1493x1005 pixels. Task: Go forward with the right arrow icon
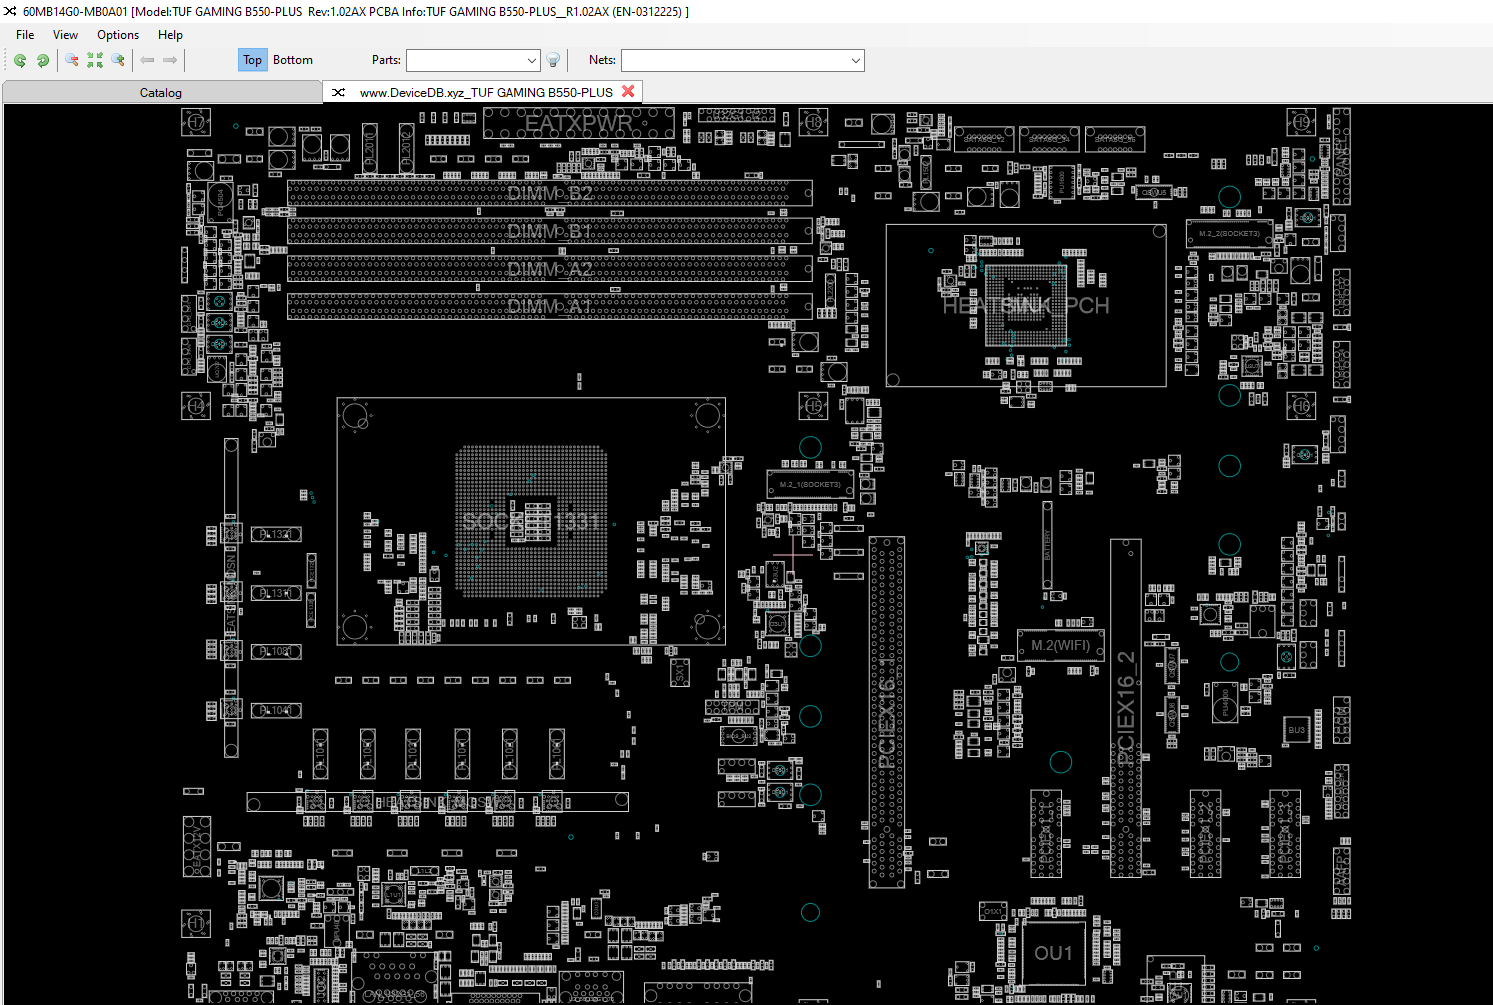[170, 60]
